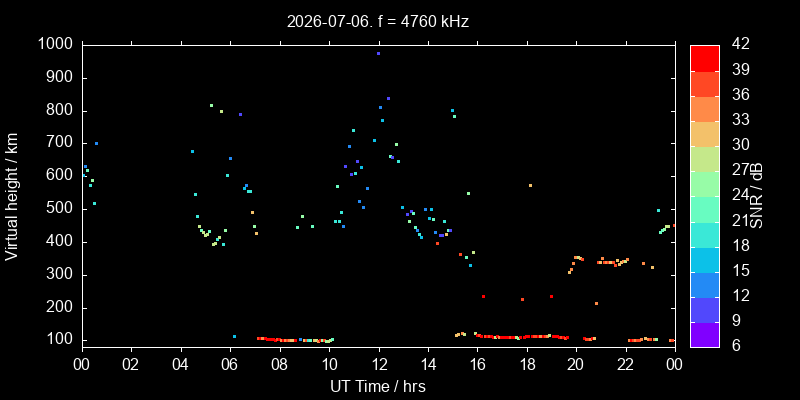Click the highest violet data point near 12 UT
This screenshot has height=400, width=800.
click(378, 53)
